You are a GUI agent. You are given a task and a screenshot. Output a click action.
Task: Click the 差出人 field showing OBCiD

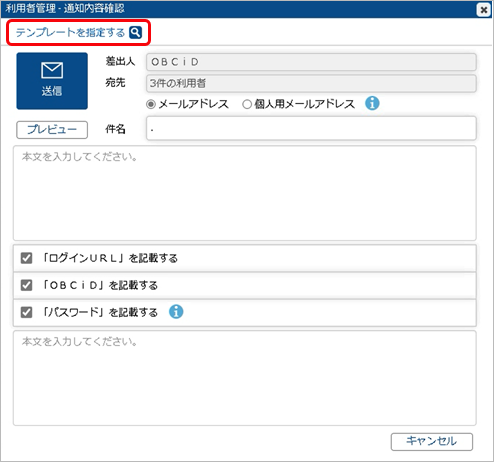point(311,62)
